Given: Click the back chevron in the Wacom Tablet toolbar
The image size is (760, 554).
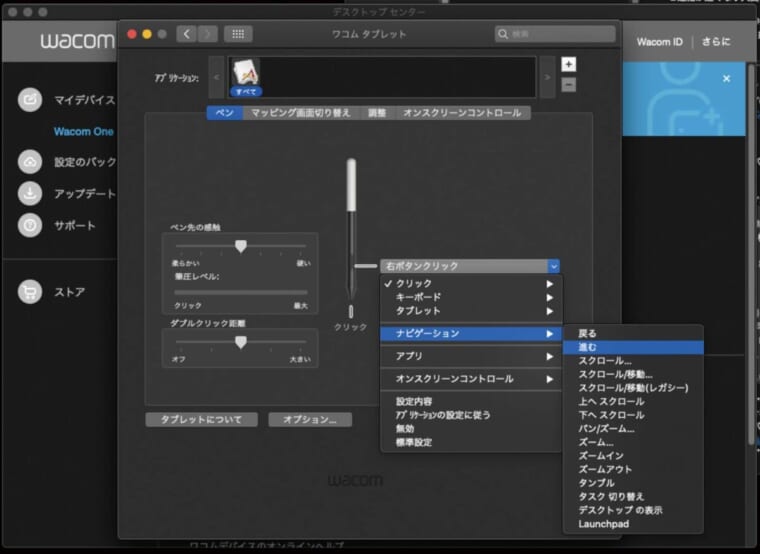Looking at the screenshot, I should pos(187,34).
